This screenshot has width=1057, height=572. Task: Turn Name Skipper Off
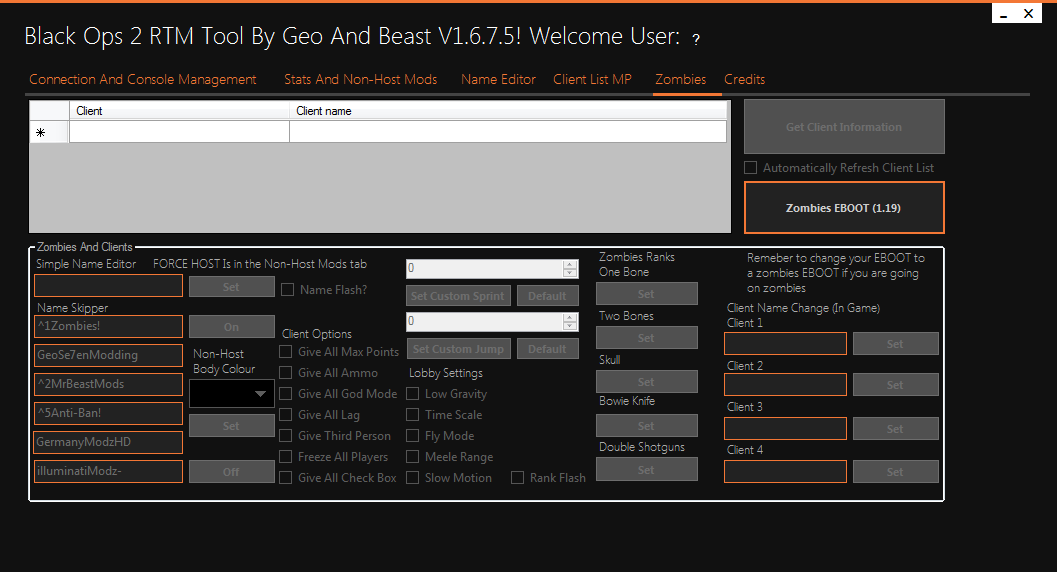pos(231,472)
